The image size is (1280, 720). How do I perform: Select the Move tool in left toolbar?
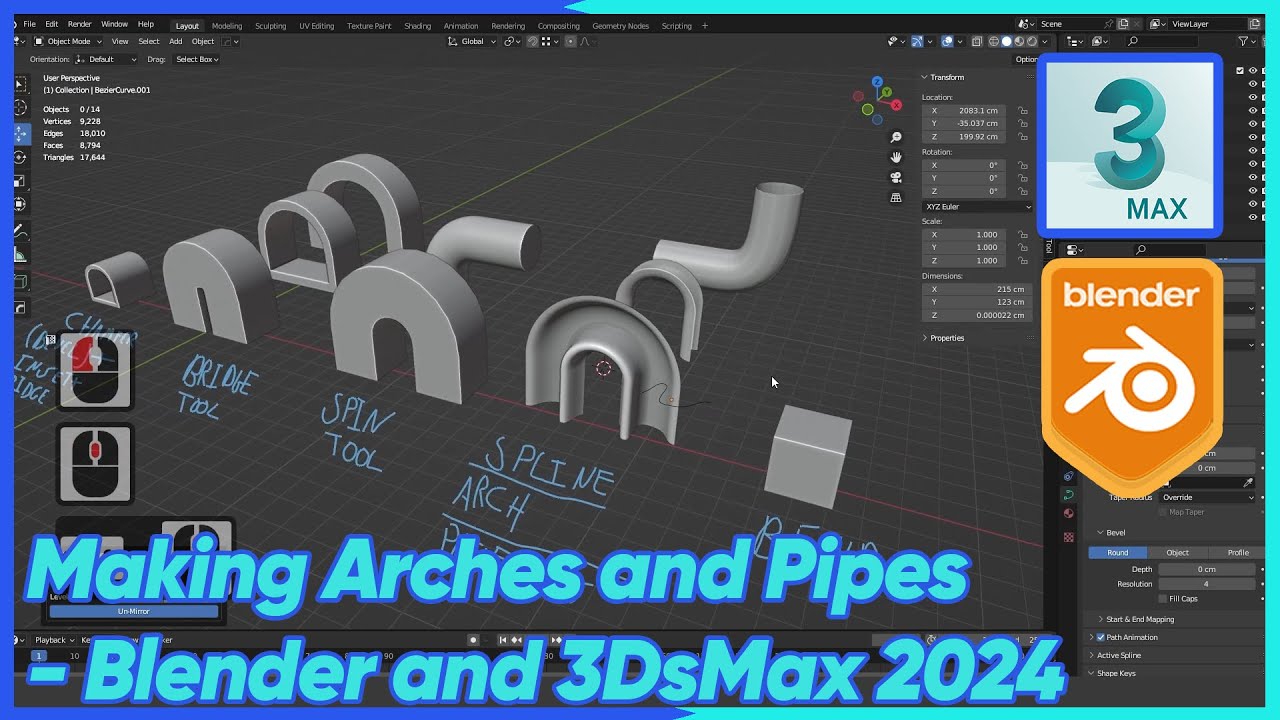click(x=20, y=132)
